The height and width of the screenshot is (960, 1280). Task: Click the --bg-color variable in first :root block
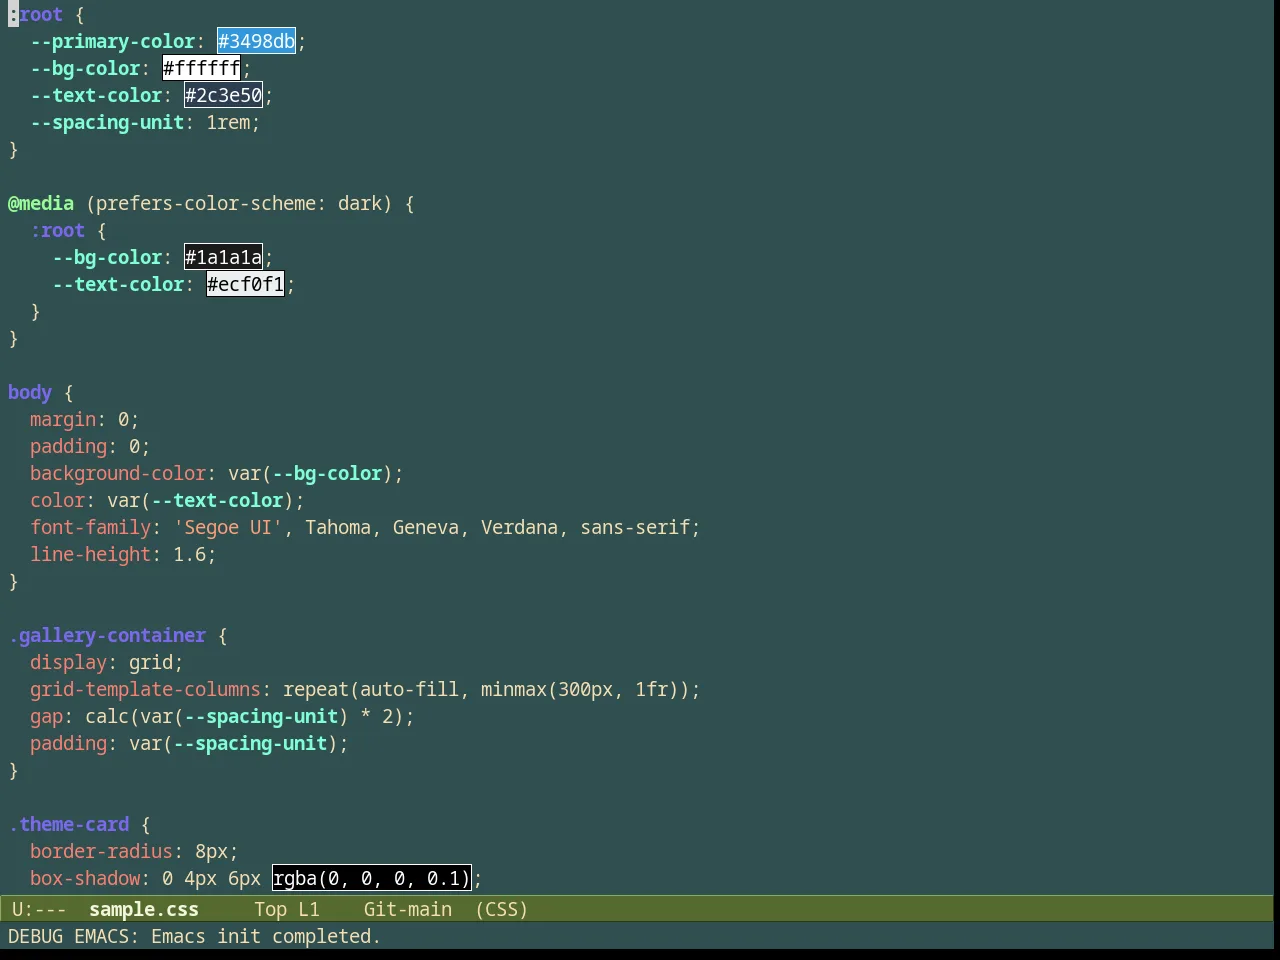coord(85,68)
